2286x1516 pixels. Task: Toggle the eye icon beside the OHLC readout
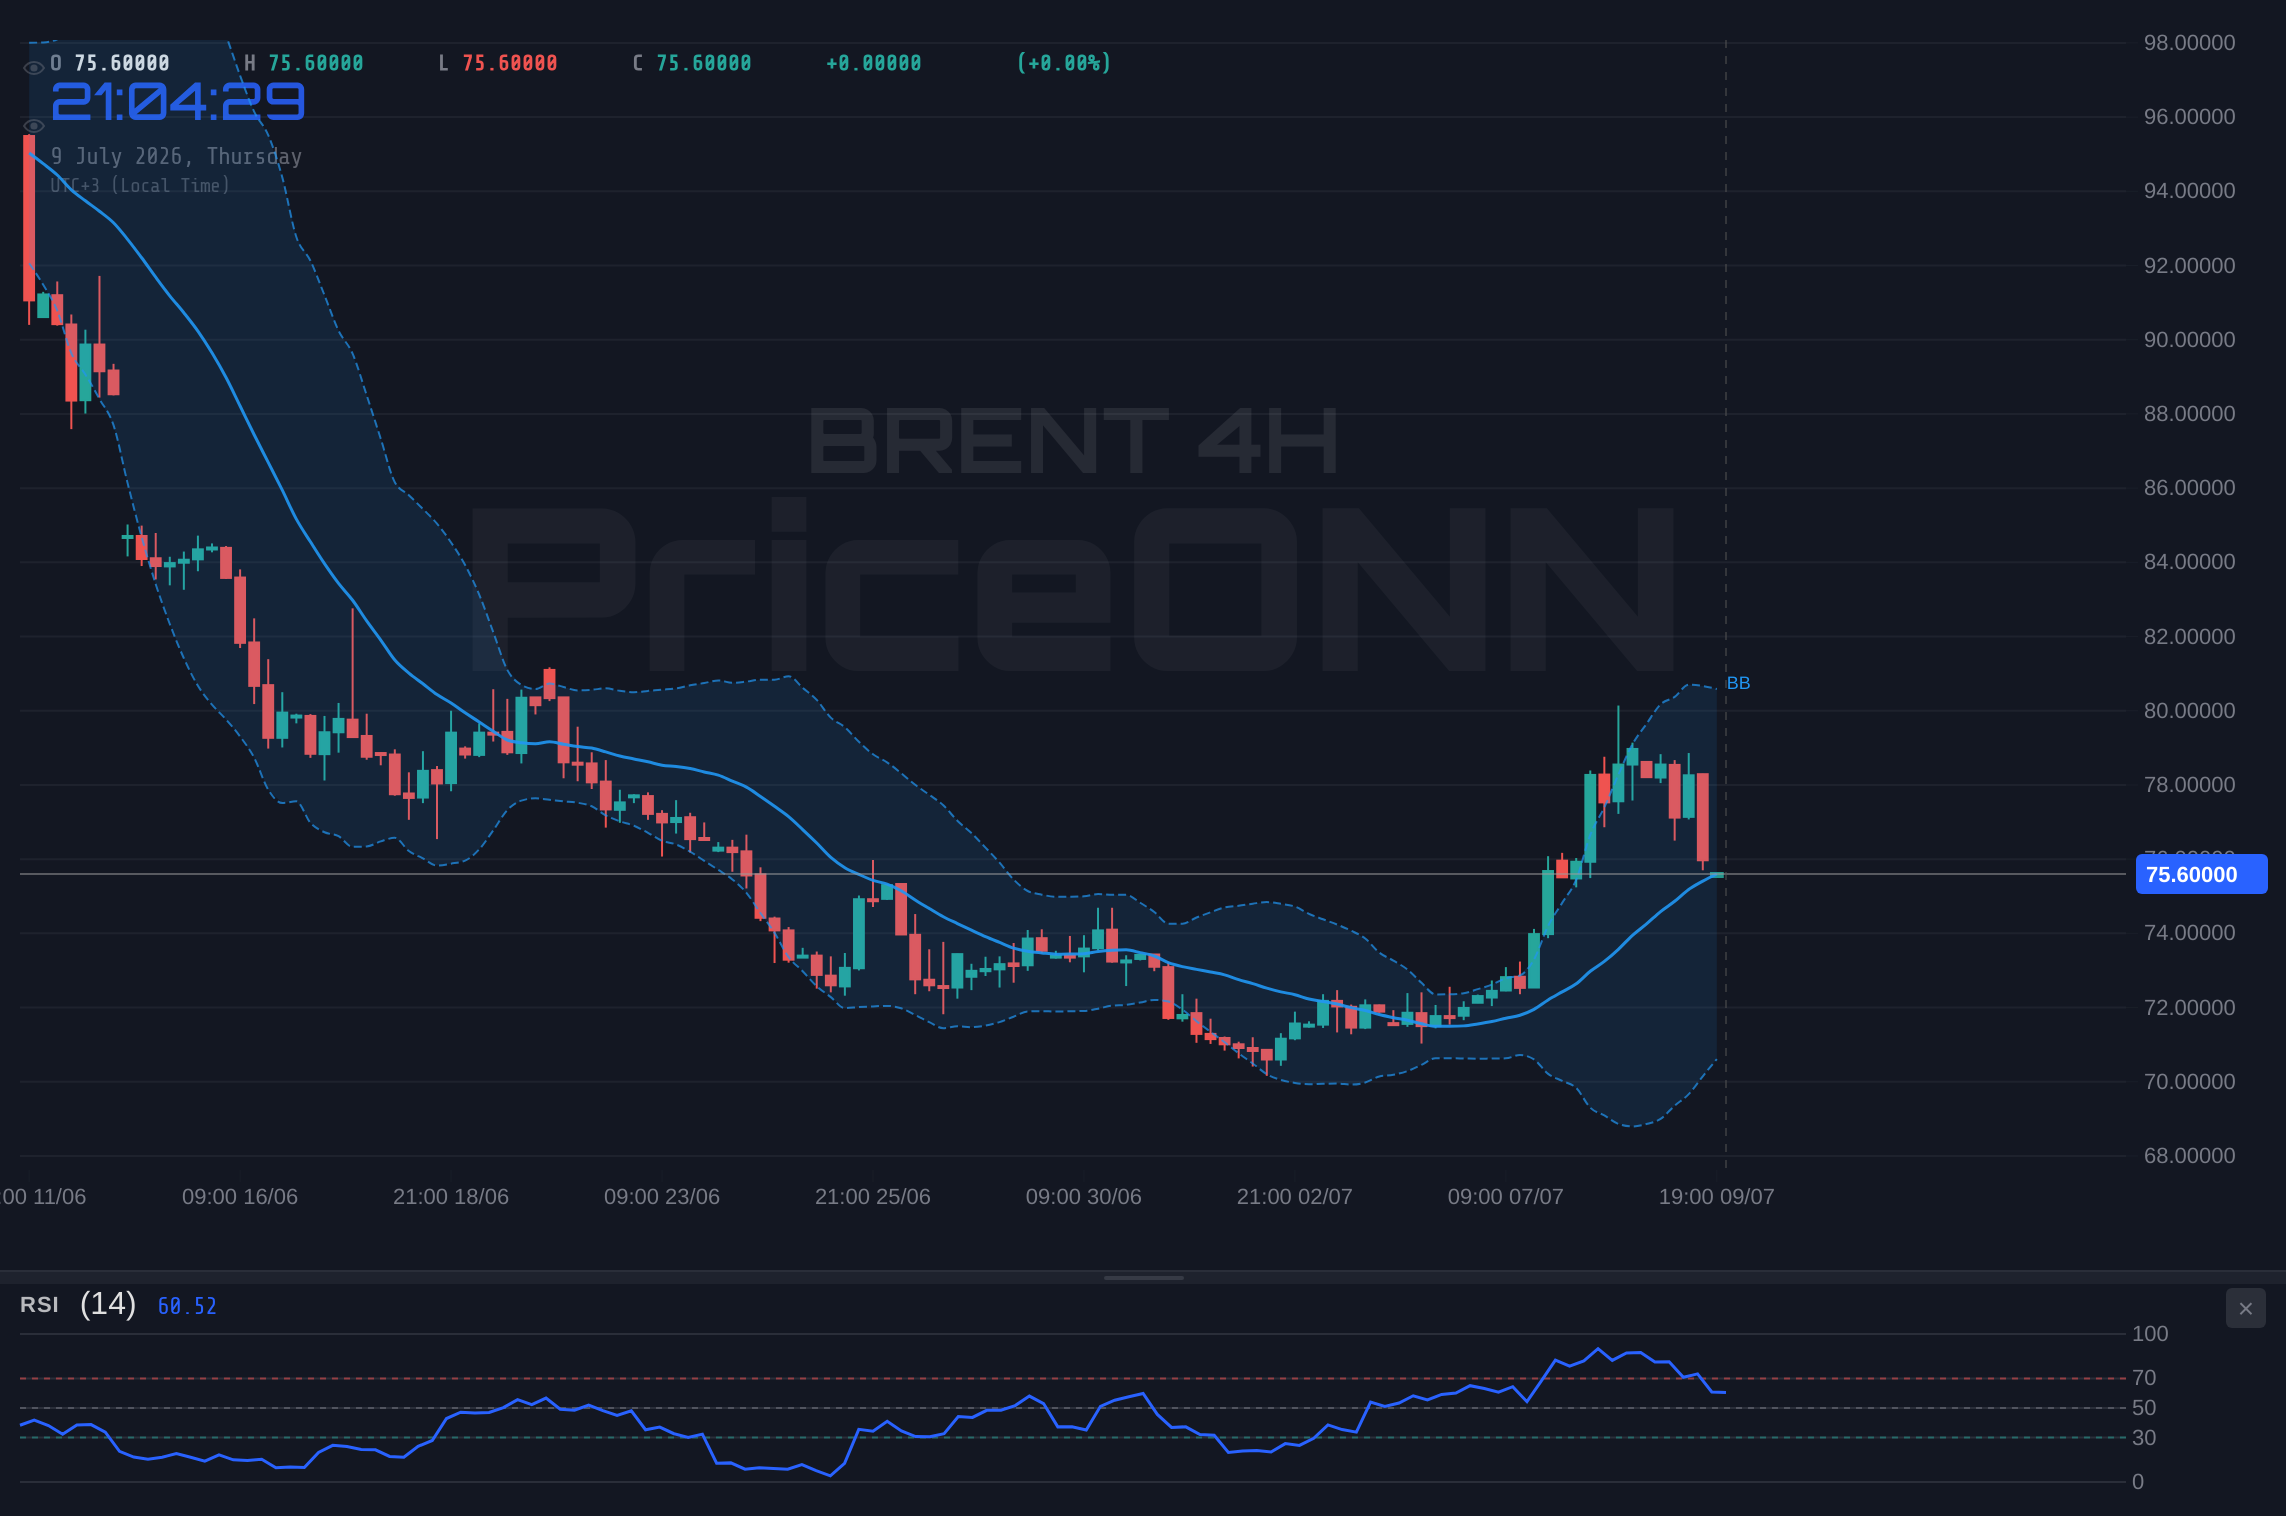tap(33, 68)
